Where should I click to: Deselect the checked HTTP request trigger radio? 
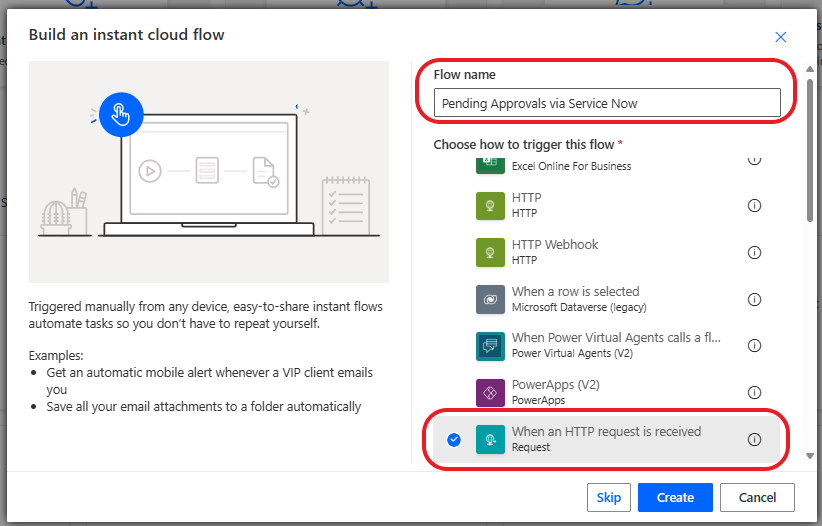pos(454,439)
